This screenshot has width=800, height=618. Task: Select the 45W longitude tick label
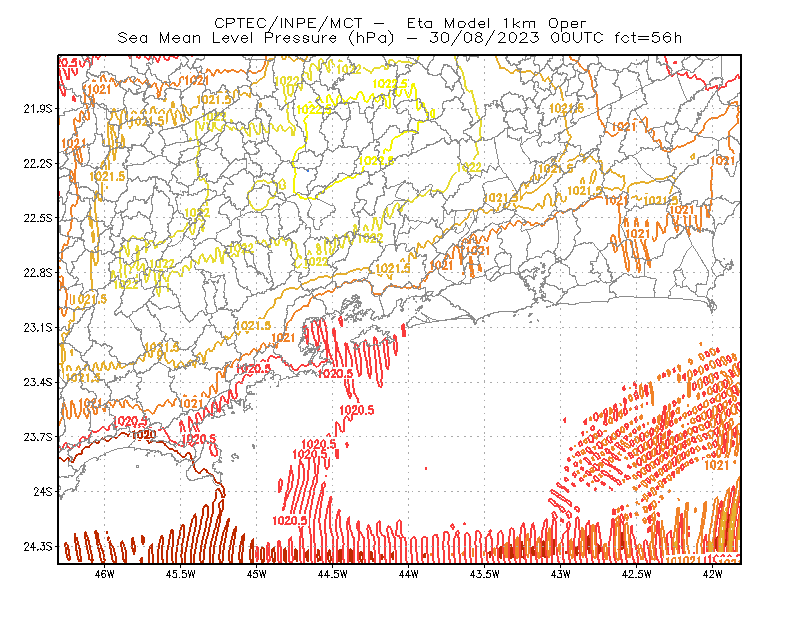(x=257, y=574)
